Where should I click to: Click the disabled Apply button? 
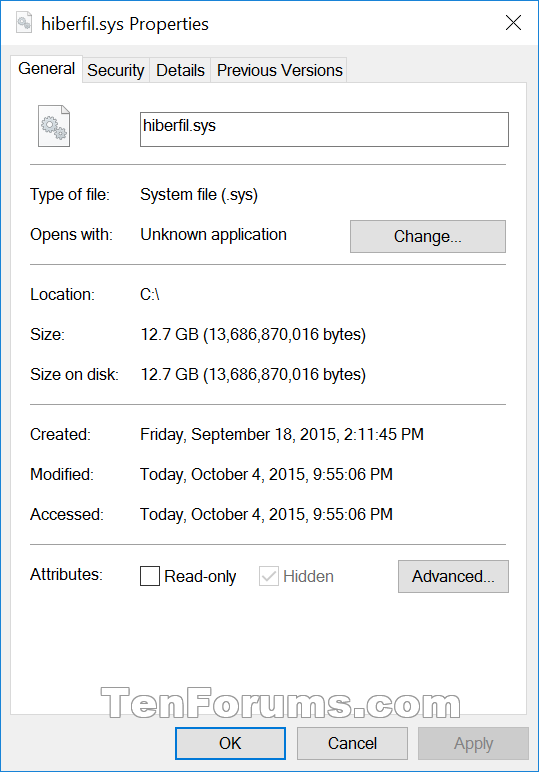(474, 743)
